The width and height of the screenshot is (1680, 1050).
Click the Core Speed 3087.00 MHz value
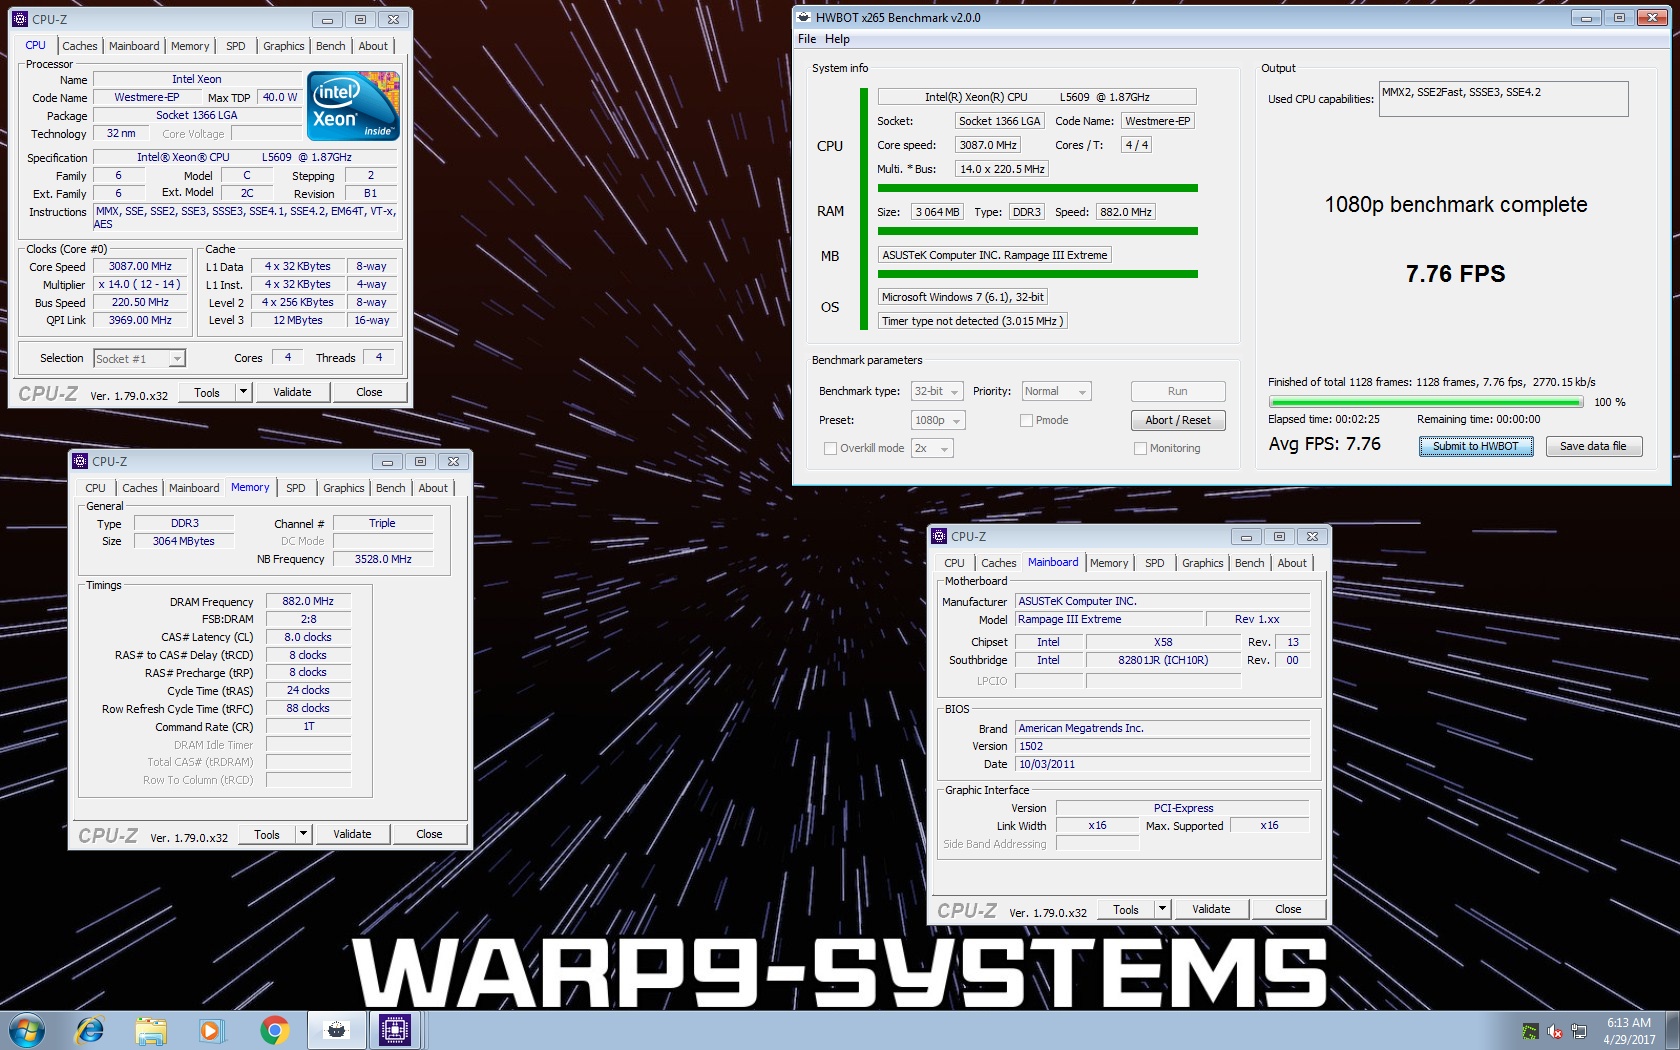[x=141, y=266]
